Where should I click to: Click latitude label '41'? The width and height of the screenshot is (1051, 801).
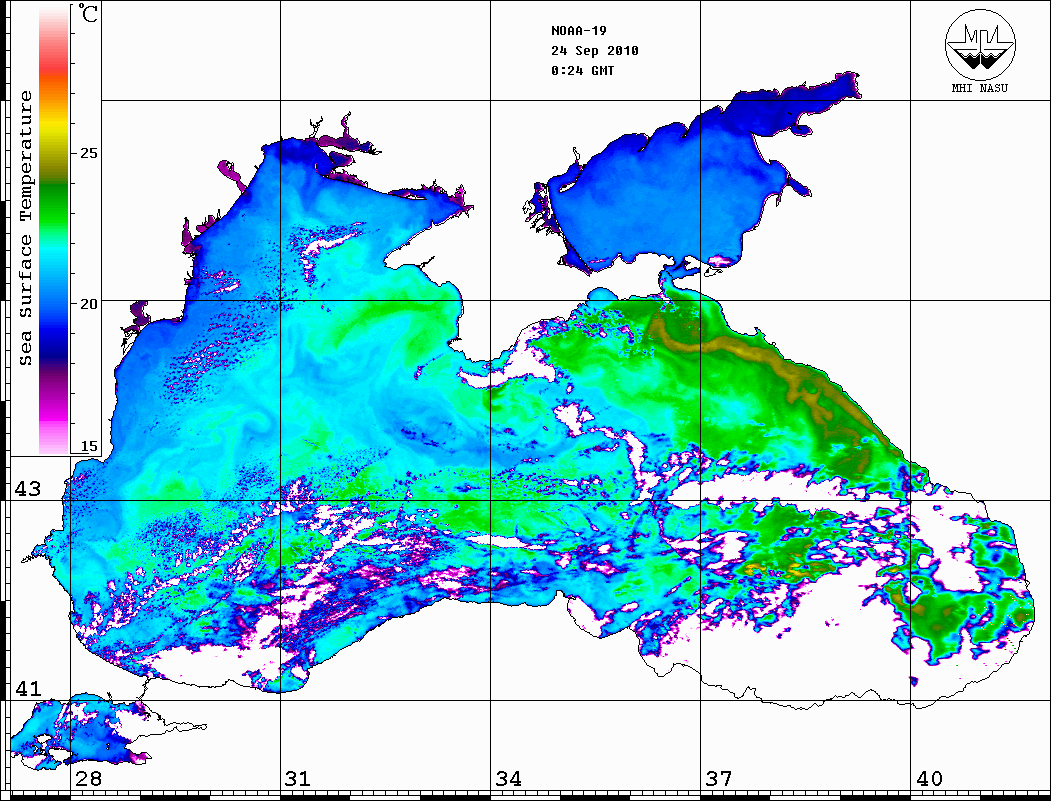point(27,688)
